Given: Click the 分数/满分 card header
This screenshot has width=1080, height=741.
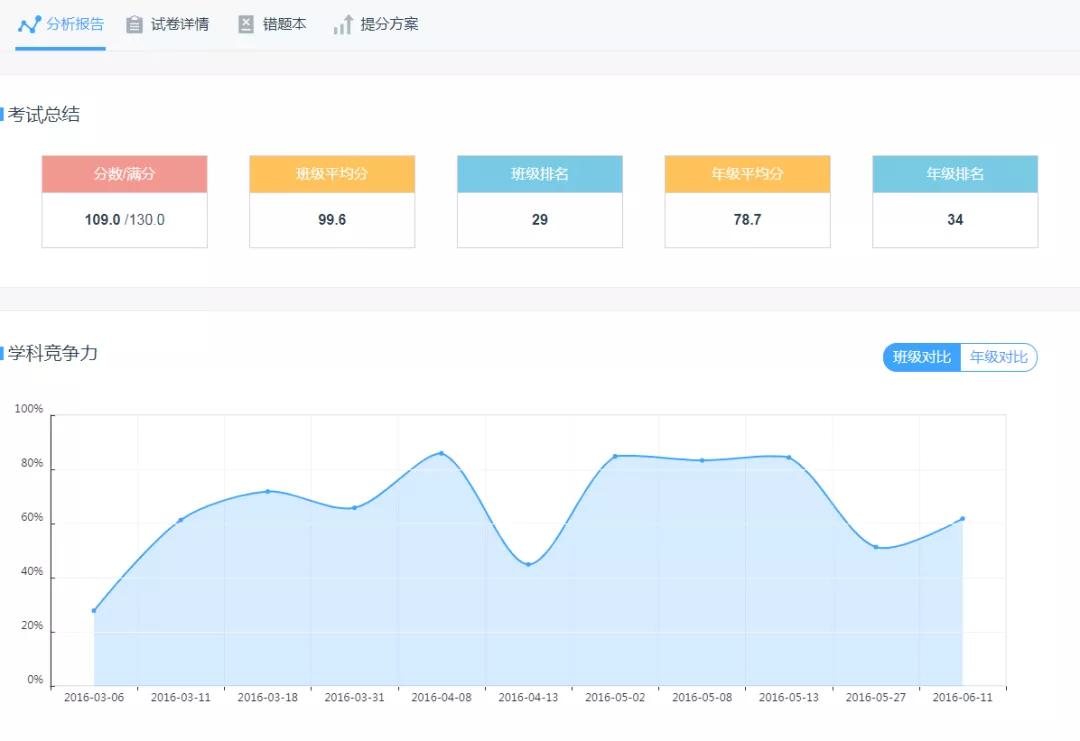Looking at the screenshot, I should click(x=124, y=174).
